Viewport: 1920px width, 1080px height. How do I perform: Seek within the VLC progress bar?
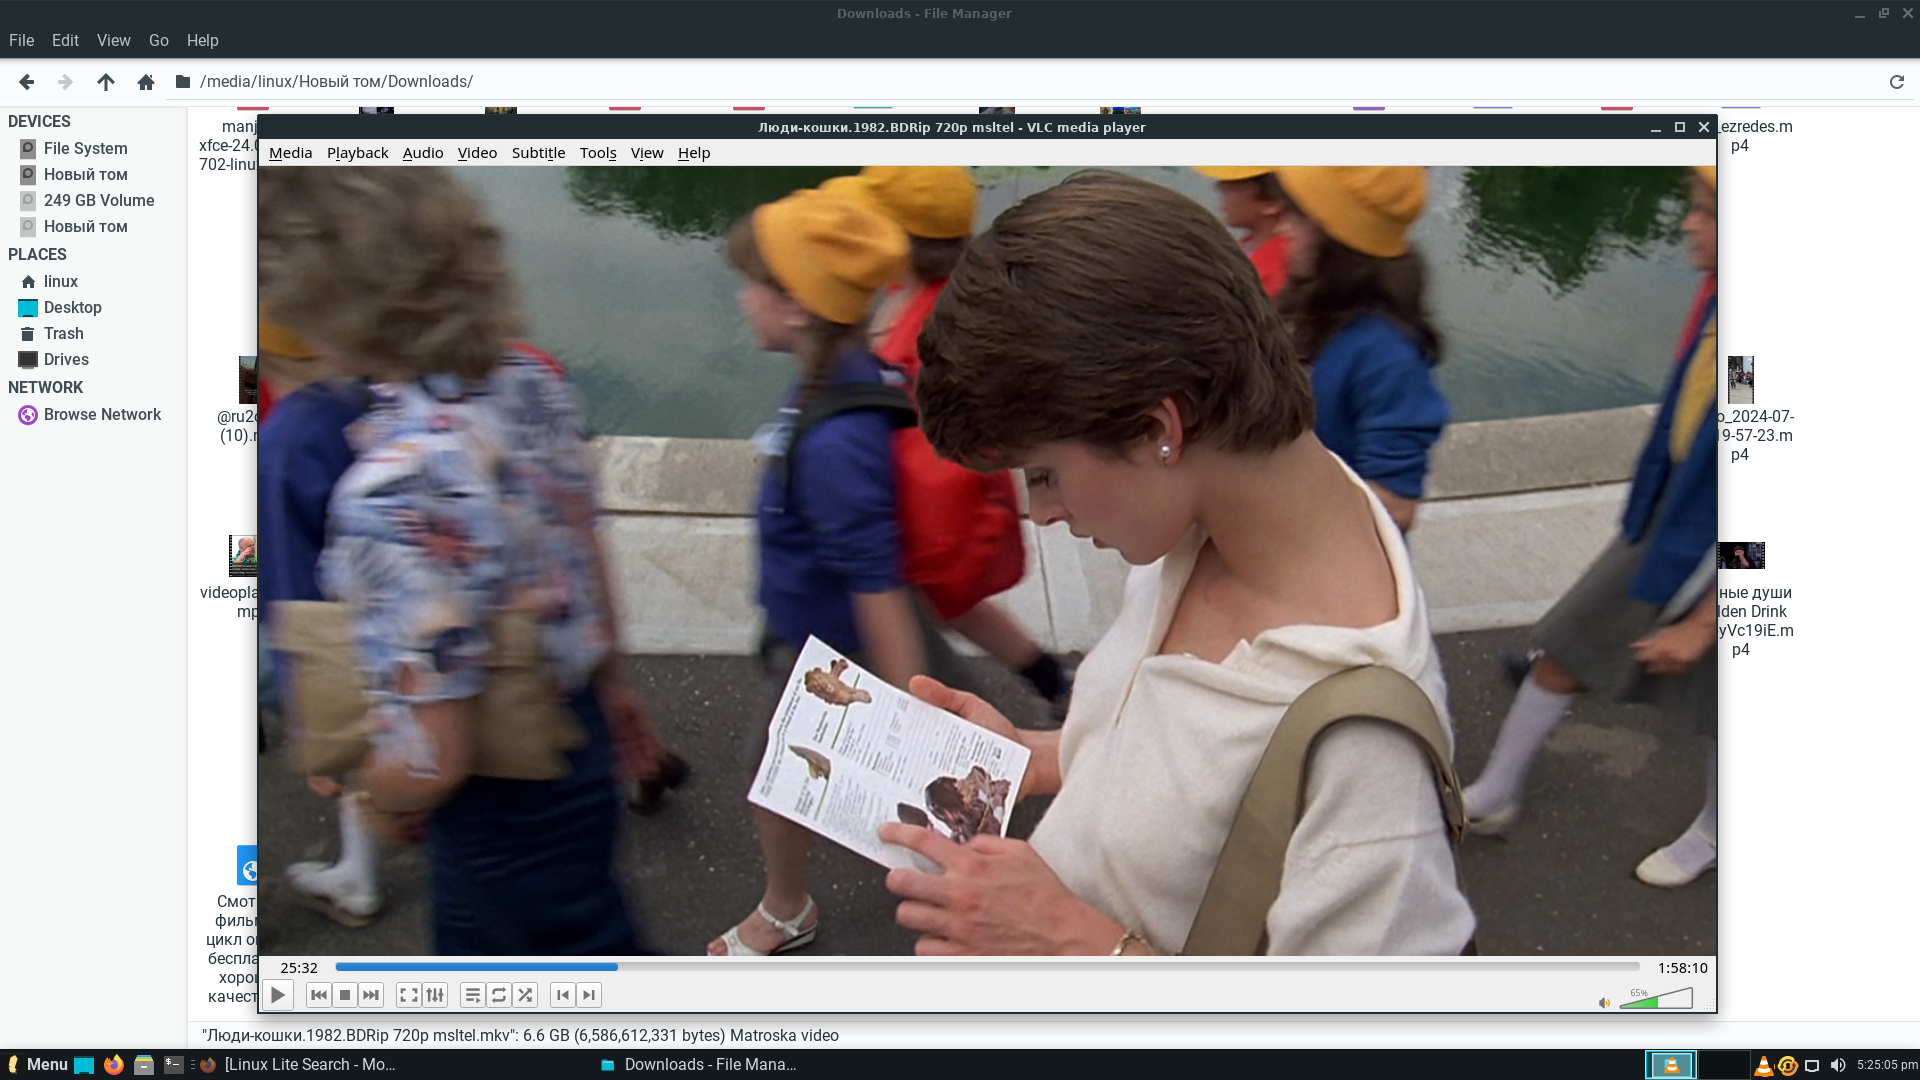coord(987,967)
